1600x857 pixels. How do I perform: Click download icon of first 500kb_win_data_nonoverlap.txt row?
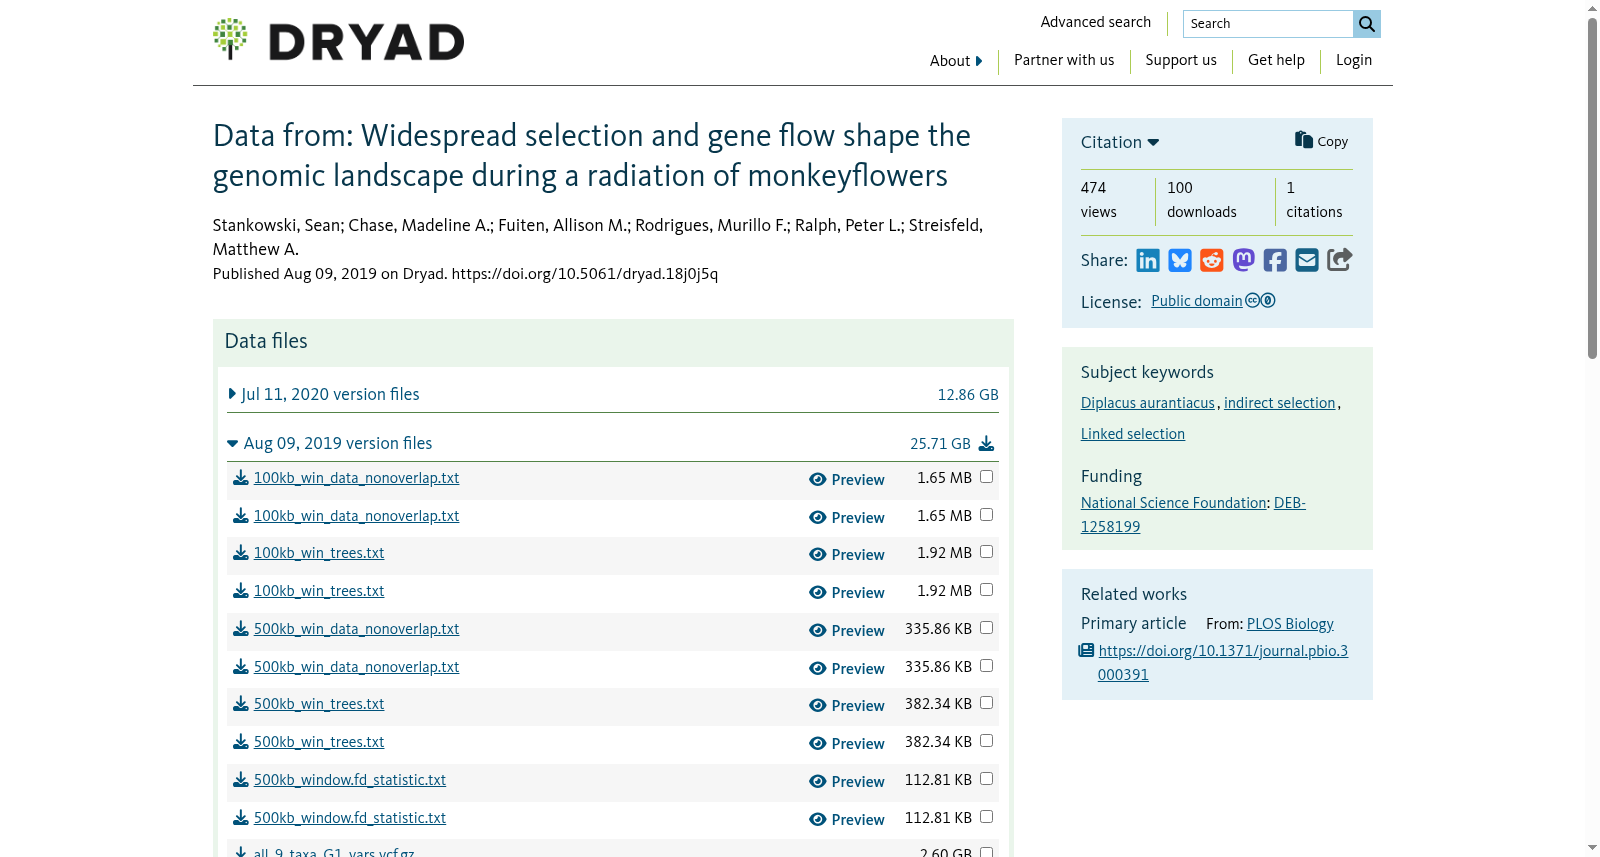tap(241, 629)
